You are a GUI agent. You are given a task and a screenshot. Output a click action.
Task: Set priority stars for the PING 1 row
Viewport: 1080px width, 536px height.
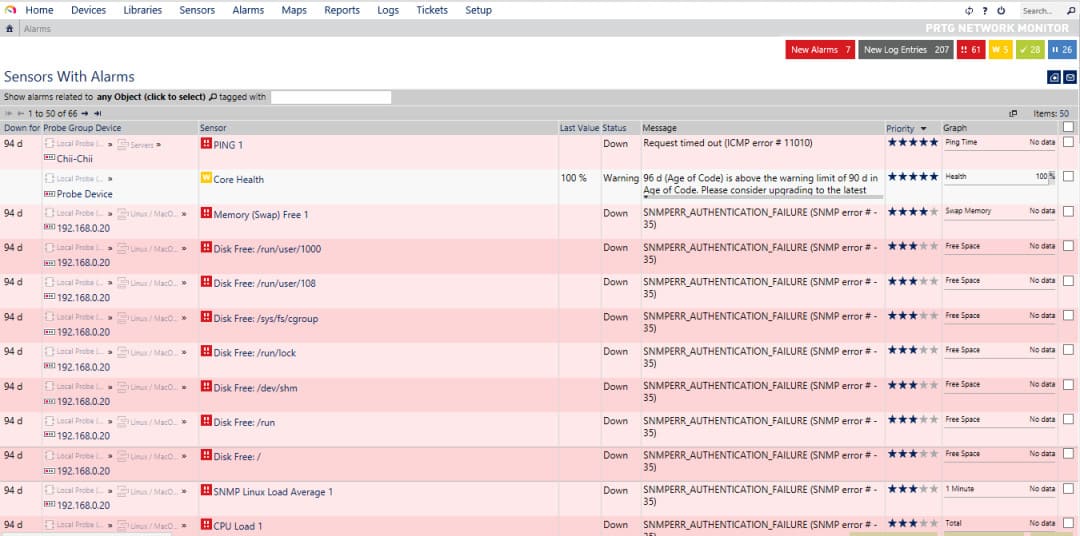pos(913,142)
